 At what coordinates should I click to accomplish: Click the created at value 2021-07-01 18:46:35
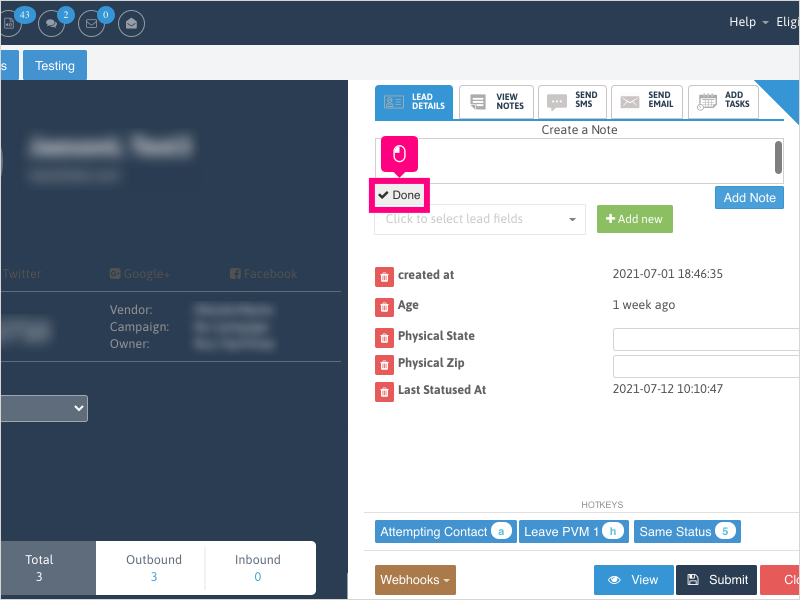(x=667, y=273)
